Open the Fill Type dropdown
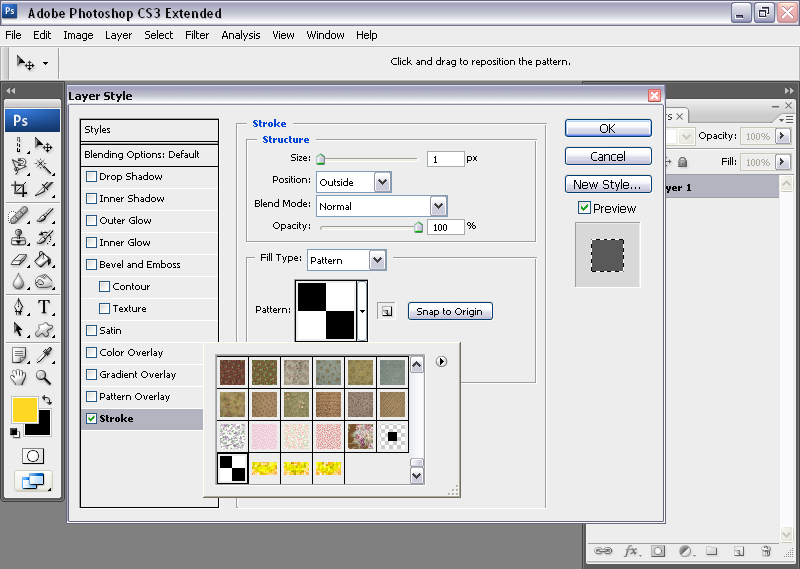The width and height of the screenshot is (800, 569). point(377,260)
